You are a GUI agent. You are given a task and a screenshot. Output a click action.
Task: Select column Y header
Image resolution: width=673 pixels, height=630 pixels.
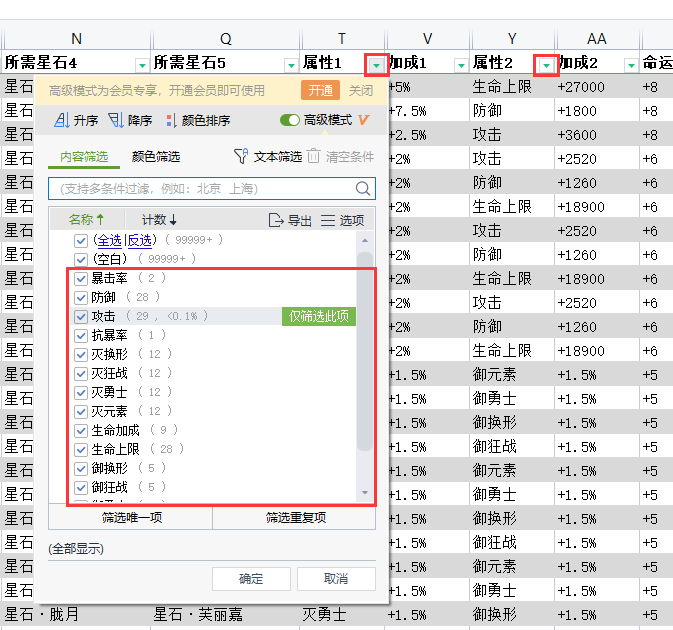[x=512, y=39]
